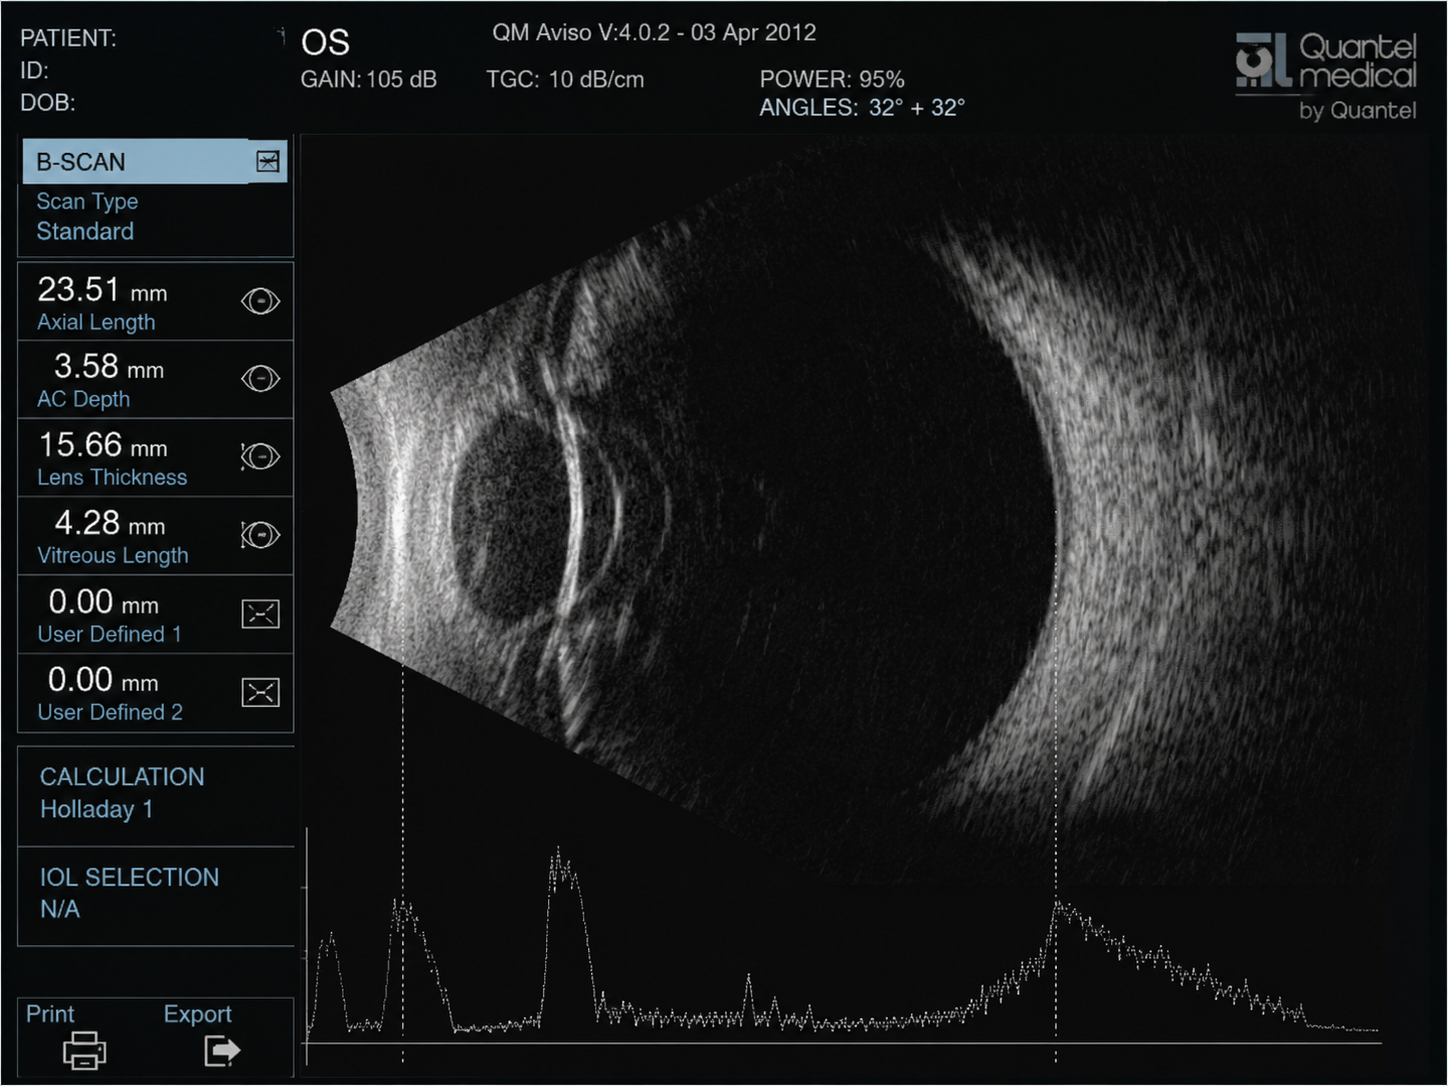Click the PATIENT field label

pyautogui.click(x=68, y=38)
